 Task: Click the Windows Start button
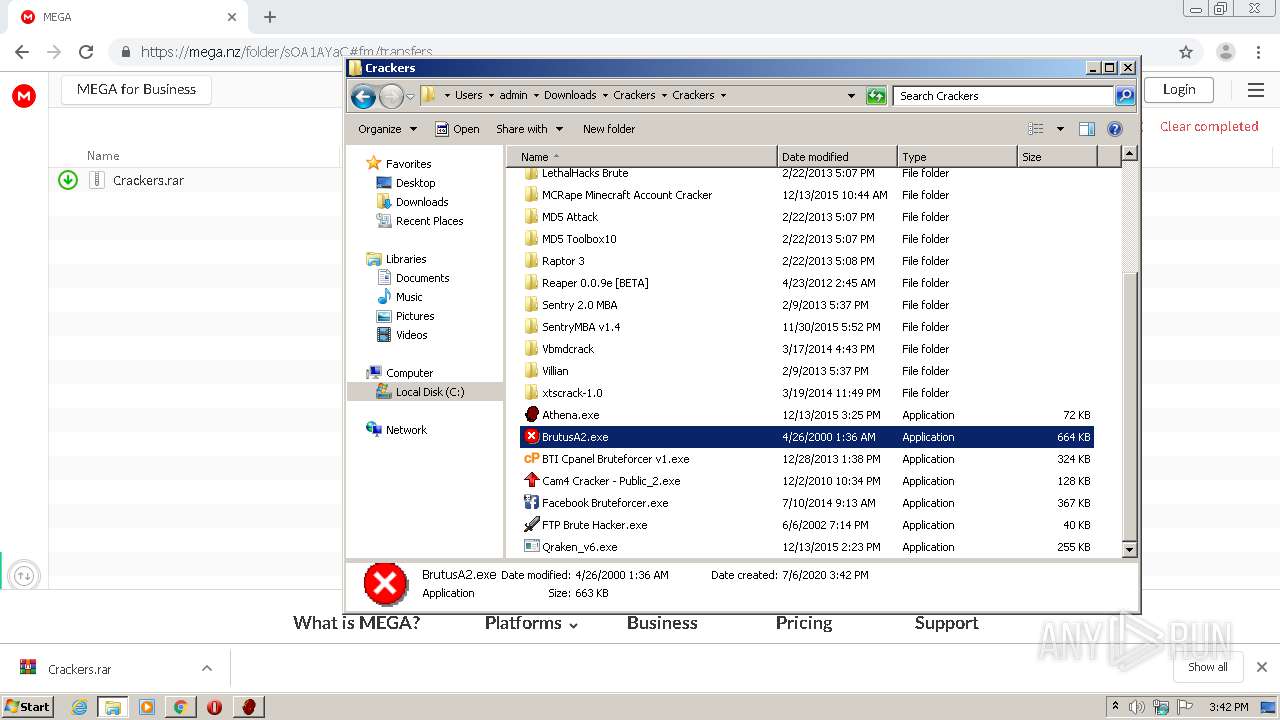pos(28,707)
